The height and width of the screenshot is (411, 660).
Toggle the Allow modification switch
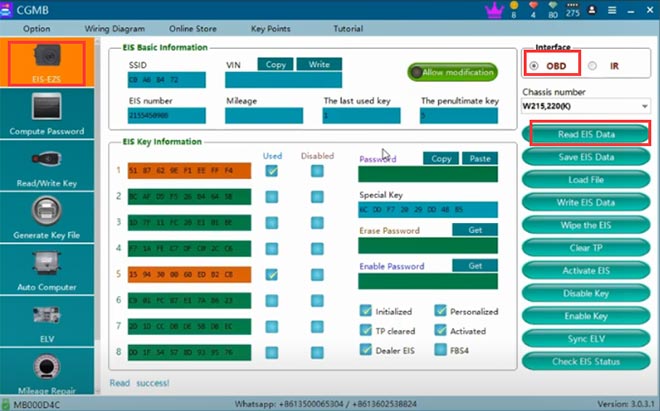(453, 72)
